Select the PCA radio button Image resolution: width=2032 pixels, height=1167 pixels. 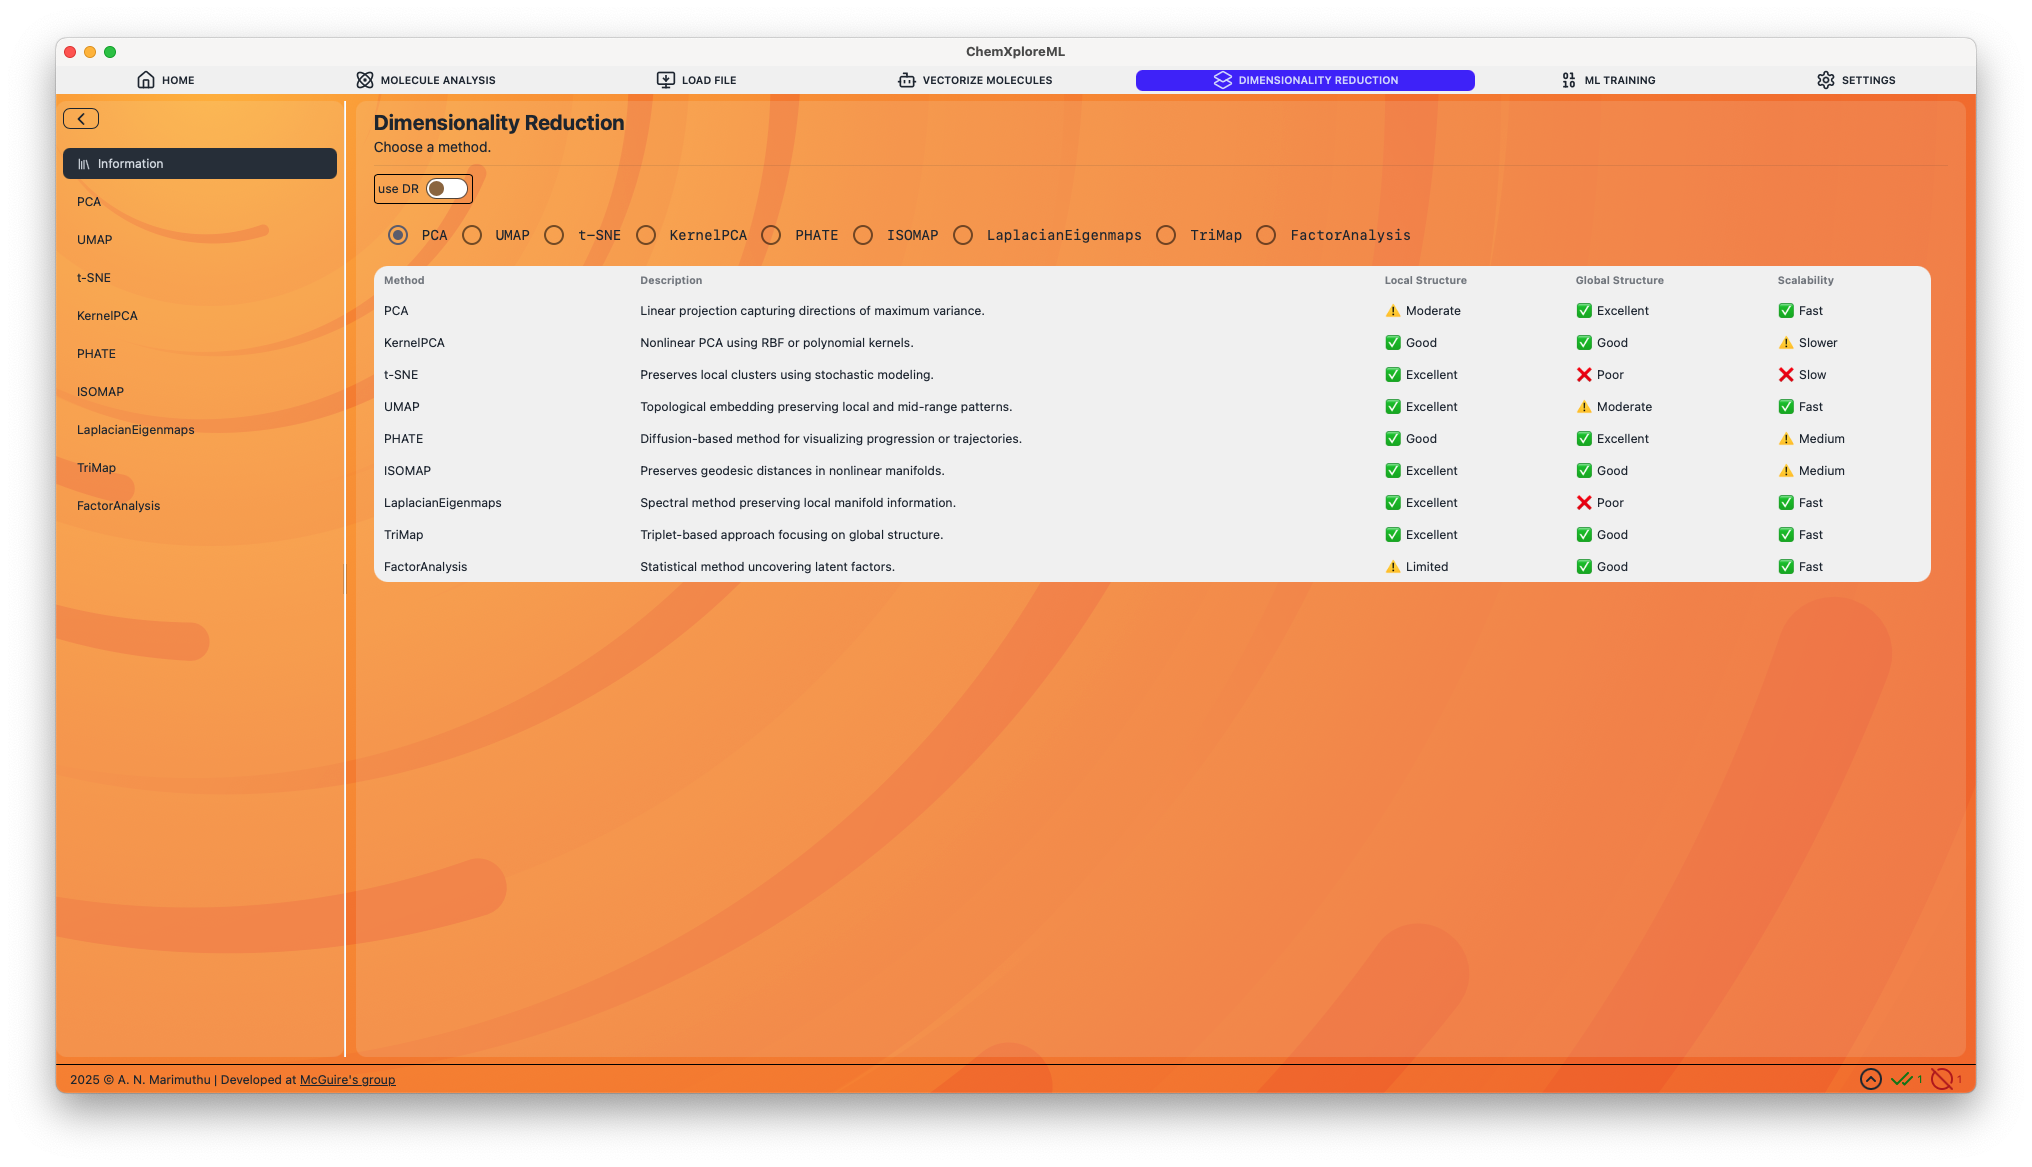coord(398,235)
